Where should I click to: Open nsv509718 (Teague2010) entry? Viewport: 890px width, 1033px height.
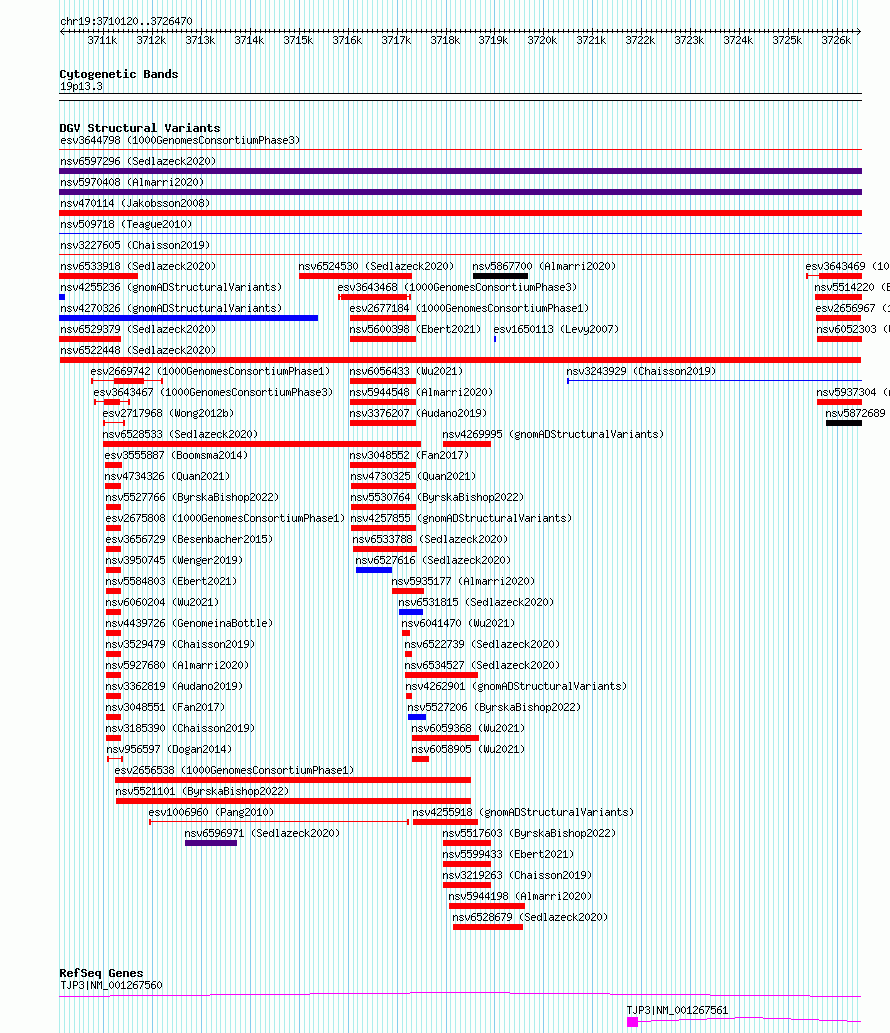tap(126, 225)
